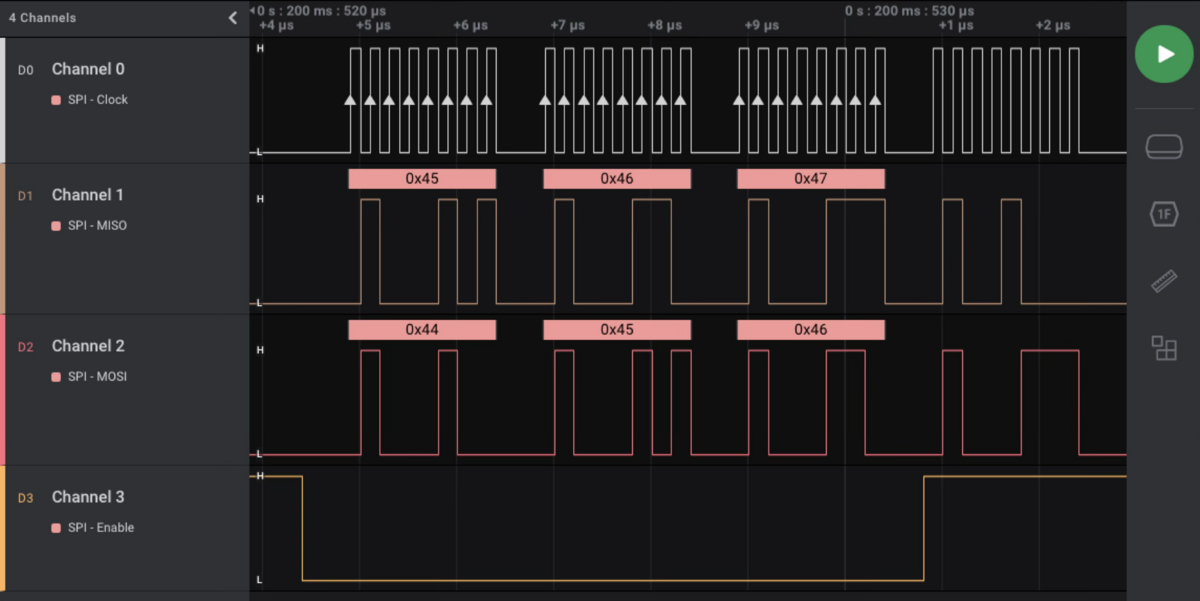The image size is (1200, 601).
Task: Select the 0x44 decoded byte on MOSI
Action: click(x=422, y=329)
